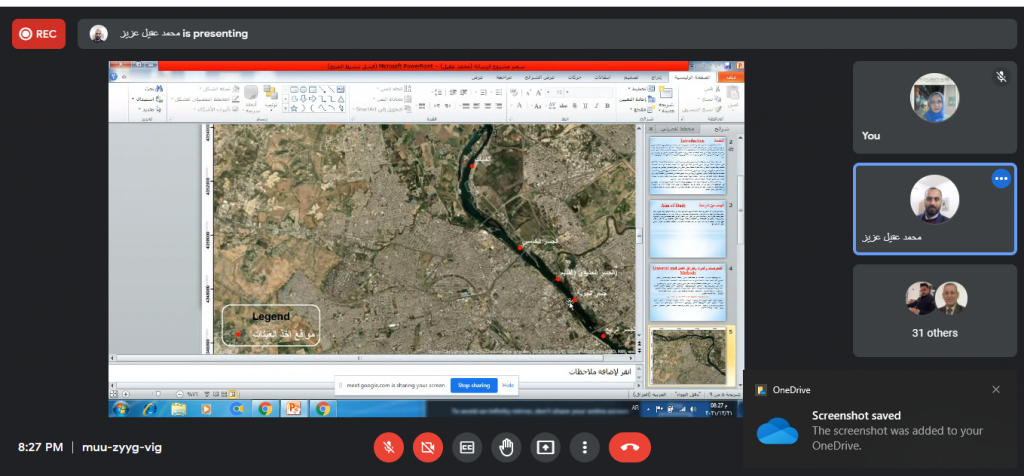Image resolution: width=1024 pixels, height=476 pixels.
Task: Click the Windows Start button in taskbar
Action: [x=120, y=408]
